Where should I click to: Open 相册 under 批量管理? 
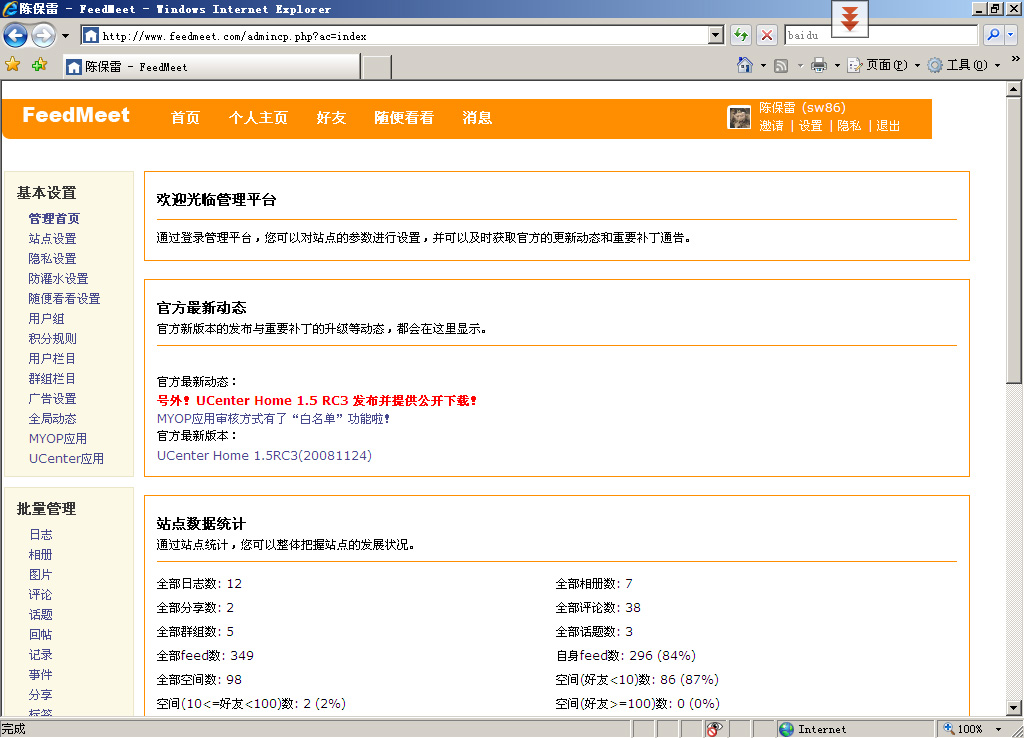tap(40, 555)
